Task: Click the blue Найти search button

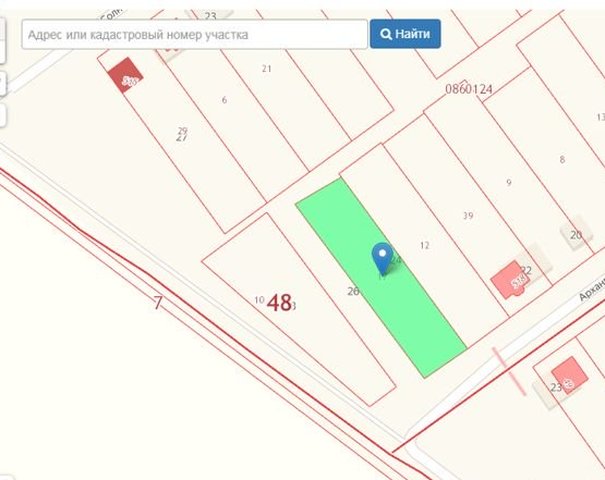Action: [405, 34]
